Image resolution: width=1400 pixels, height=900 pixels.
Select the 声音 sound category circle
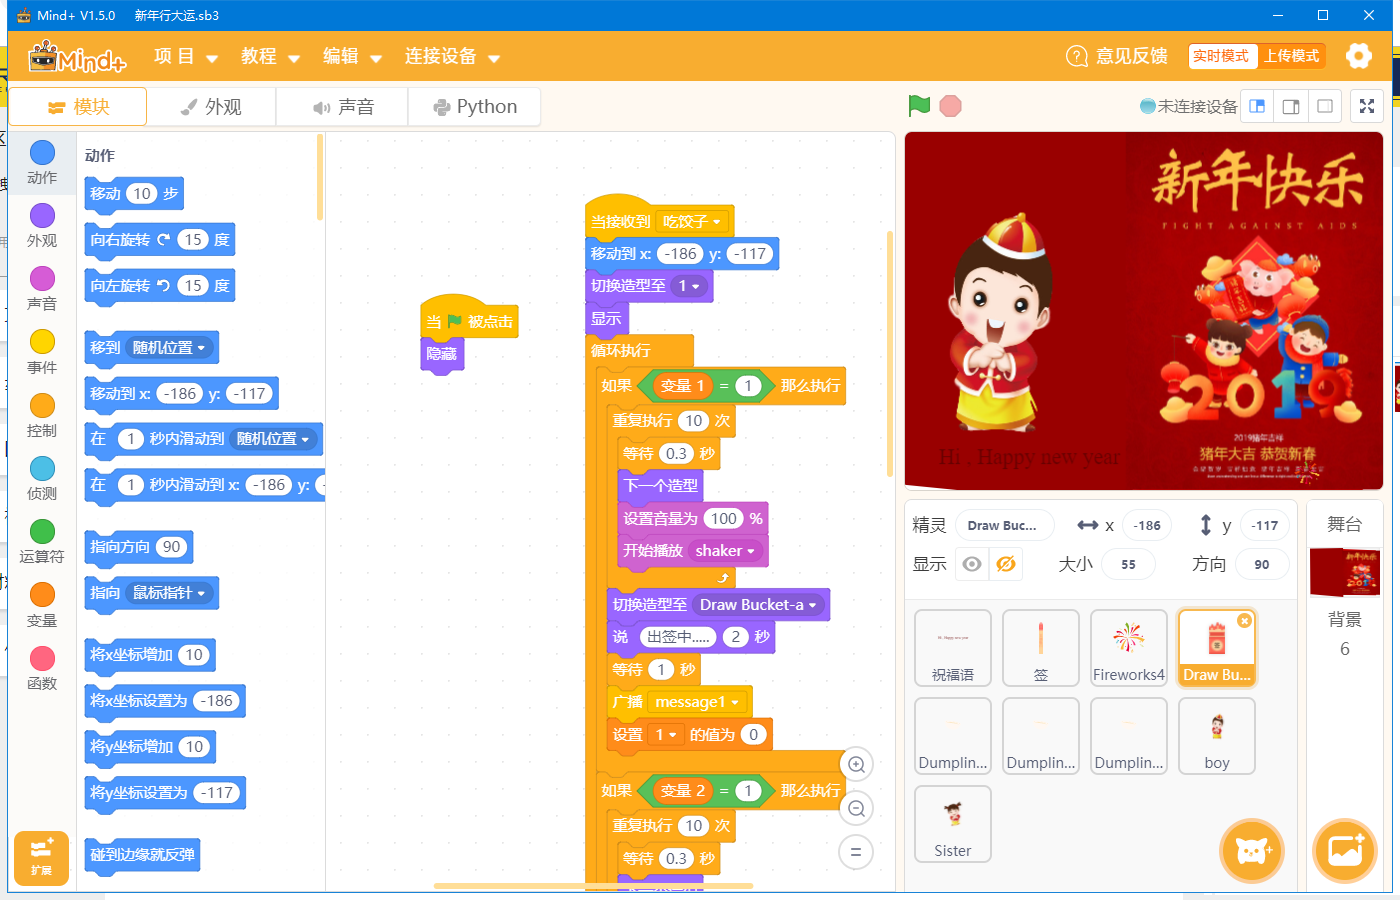click(x=42, y=279)
